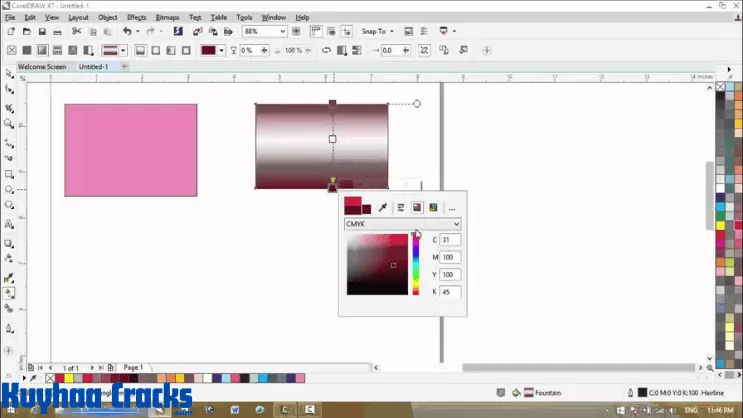Viewport: 743px width, 418px height.
Task: Click the eyedropper in color popup
Action: 383,208
